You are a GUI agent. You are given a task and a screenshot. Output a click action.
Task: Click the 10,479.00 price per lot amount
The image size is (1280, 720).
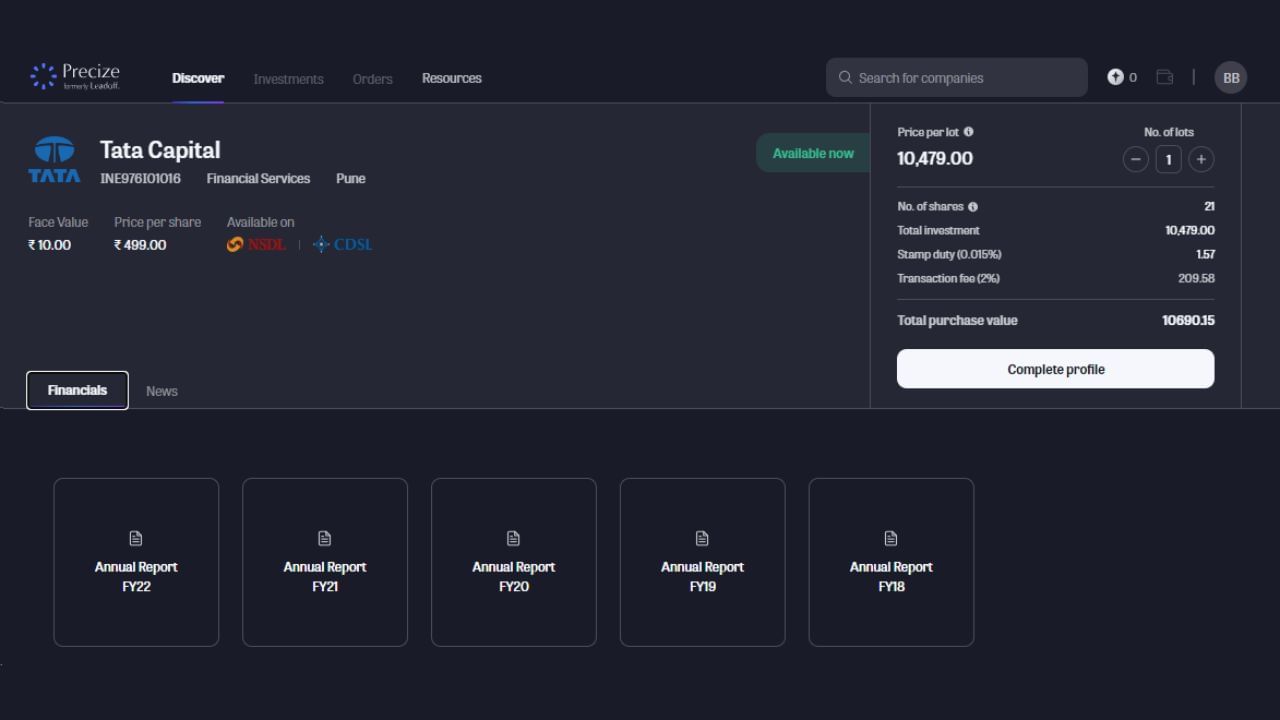click(x=935, y=158)
